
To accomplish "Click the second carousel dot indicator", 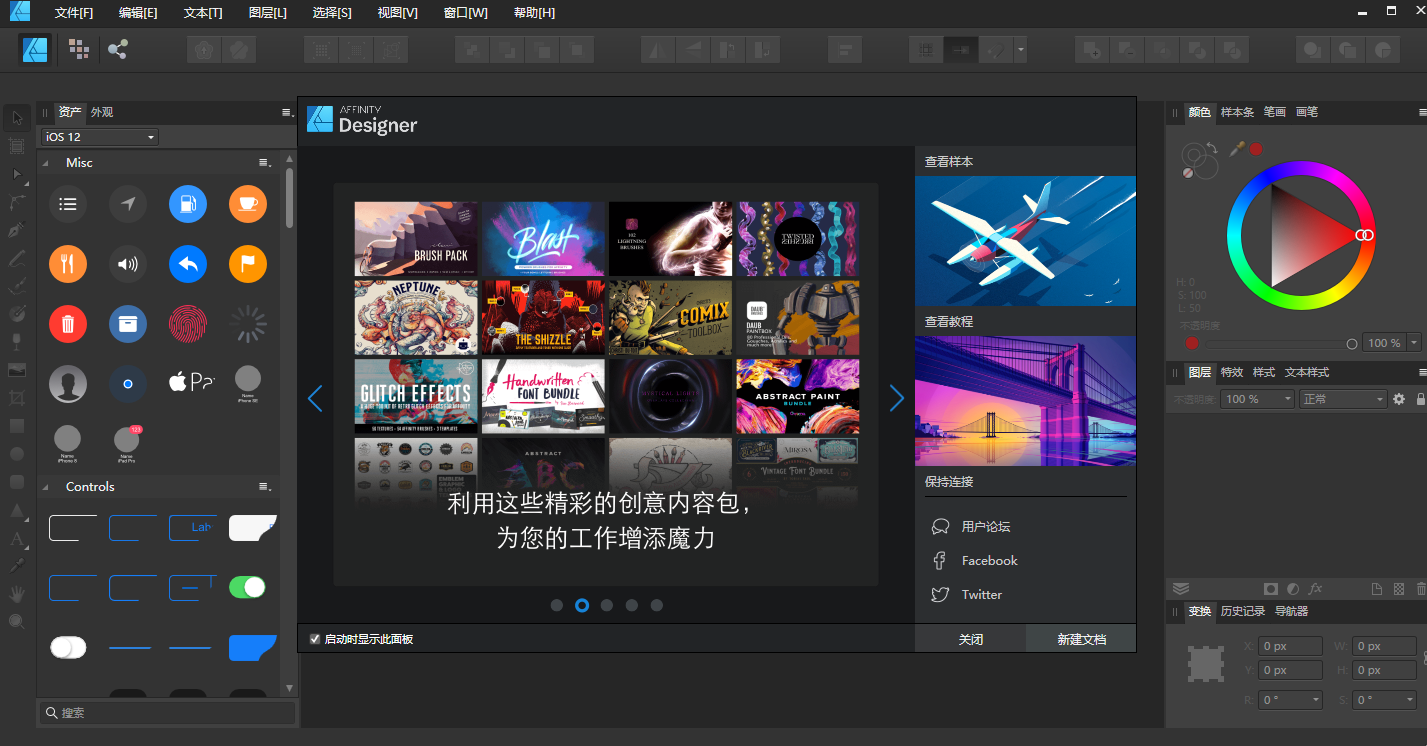I will coord(582,604).
